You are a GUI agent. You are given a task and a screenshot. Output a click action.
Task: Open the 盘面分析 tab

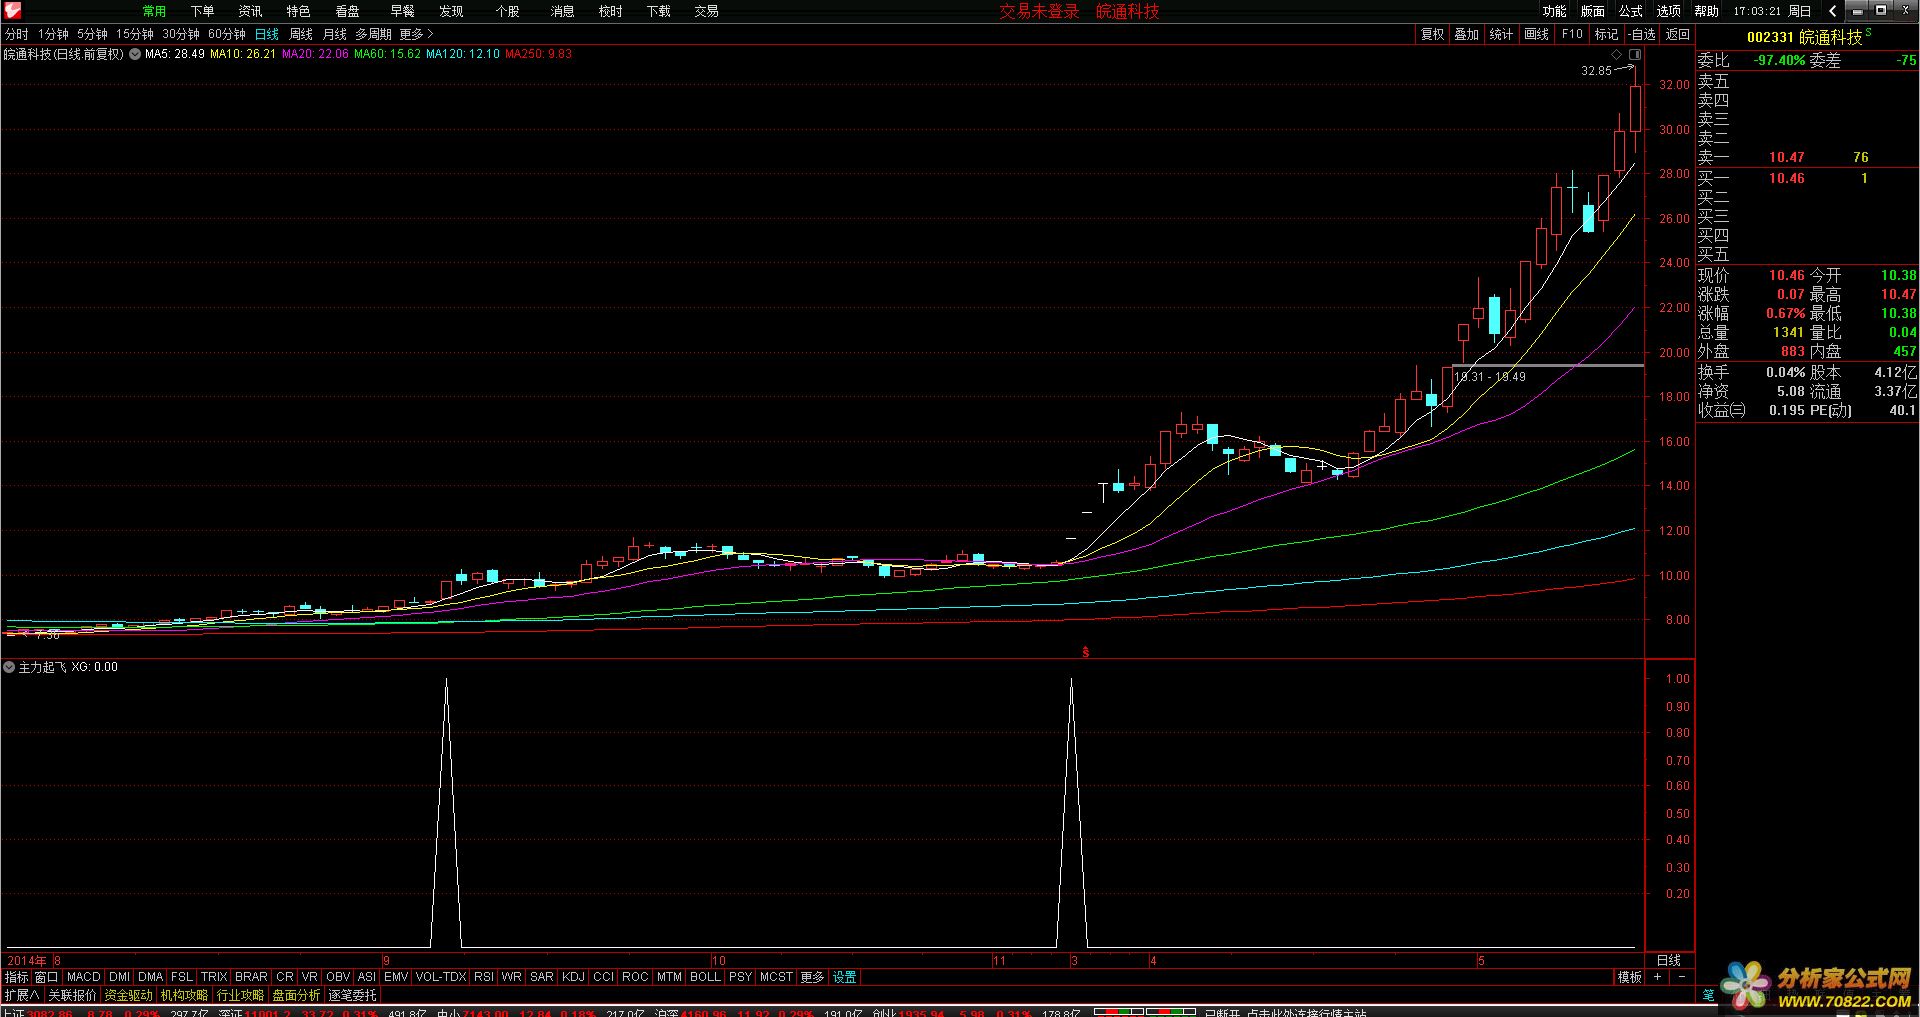point(296,995)
